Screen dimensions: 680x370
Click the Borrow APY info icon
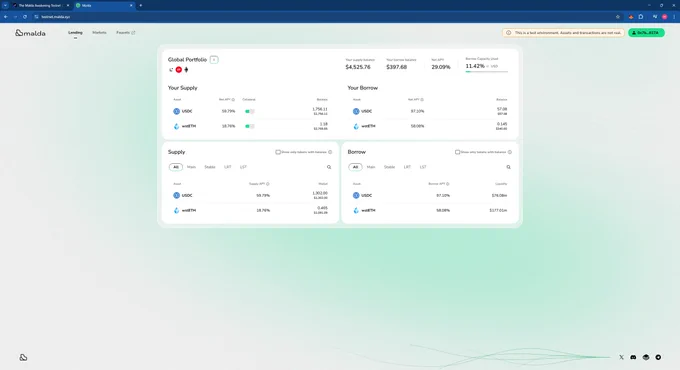click(x=448, y=184)
